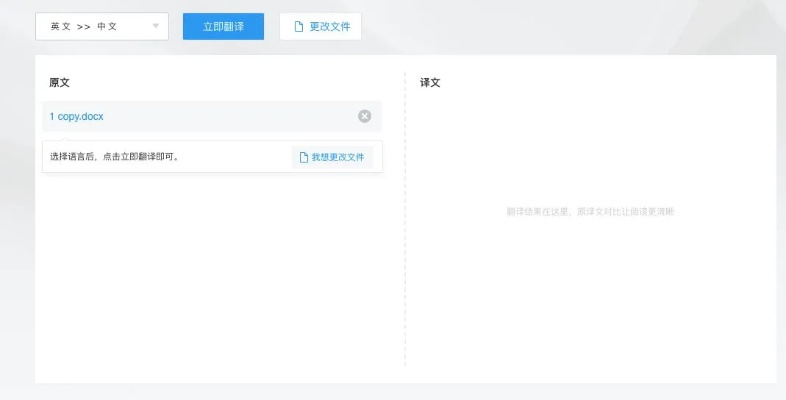Screen dimensions: 786x400
Task: Click the >> arrows between languages
Action: point(84,27)
